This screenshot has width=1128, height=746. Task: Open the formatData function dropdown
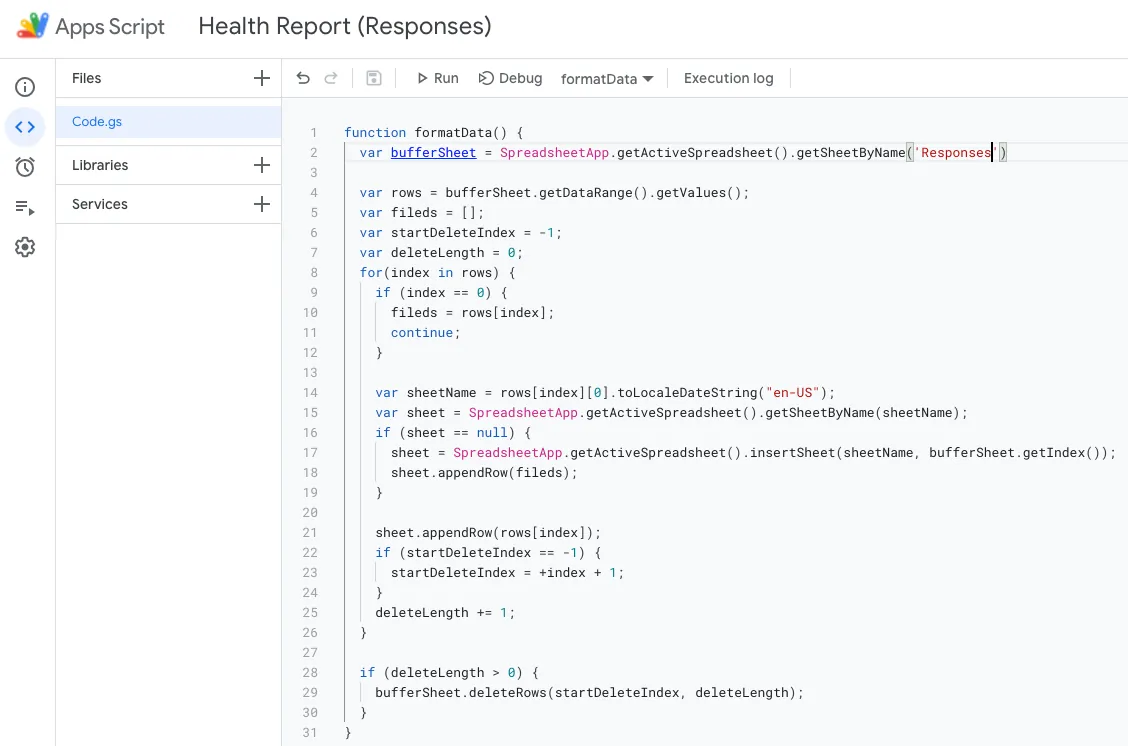[x=607, y=79]
